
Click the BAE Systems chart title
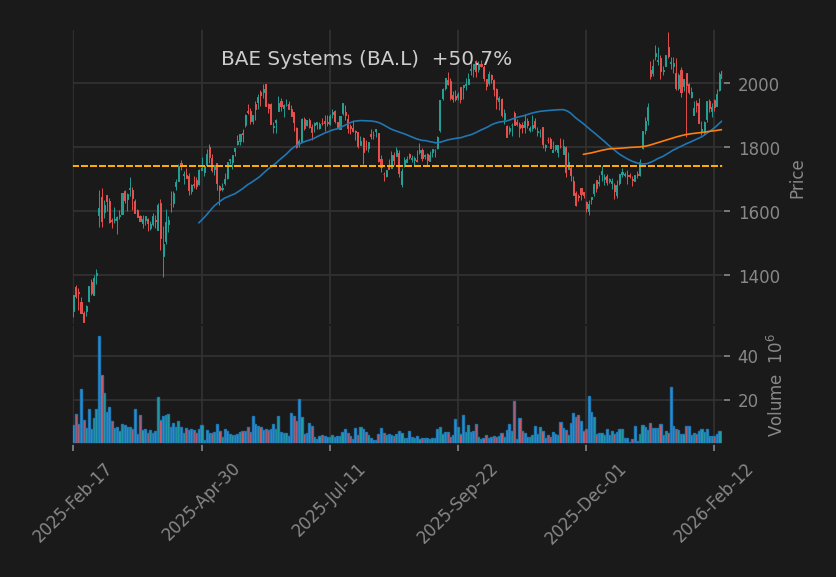point(320,58)
